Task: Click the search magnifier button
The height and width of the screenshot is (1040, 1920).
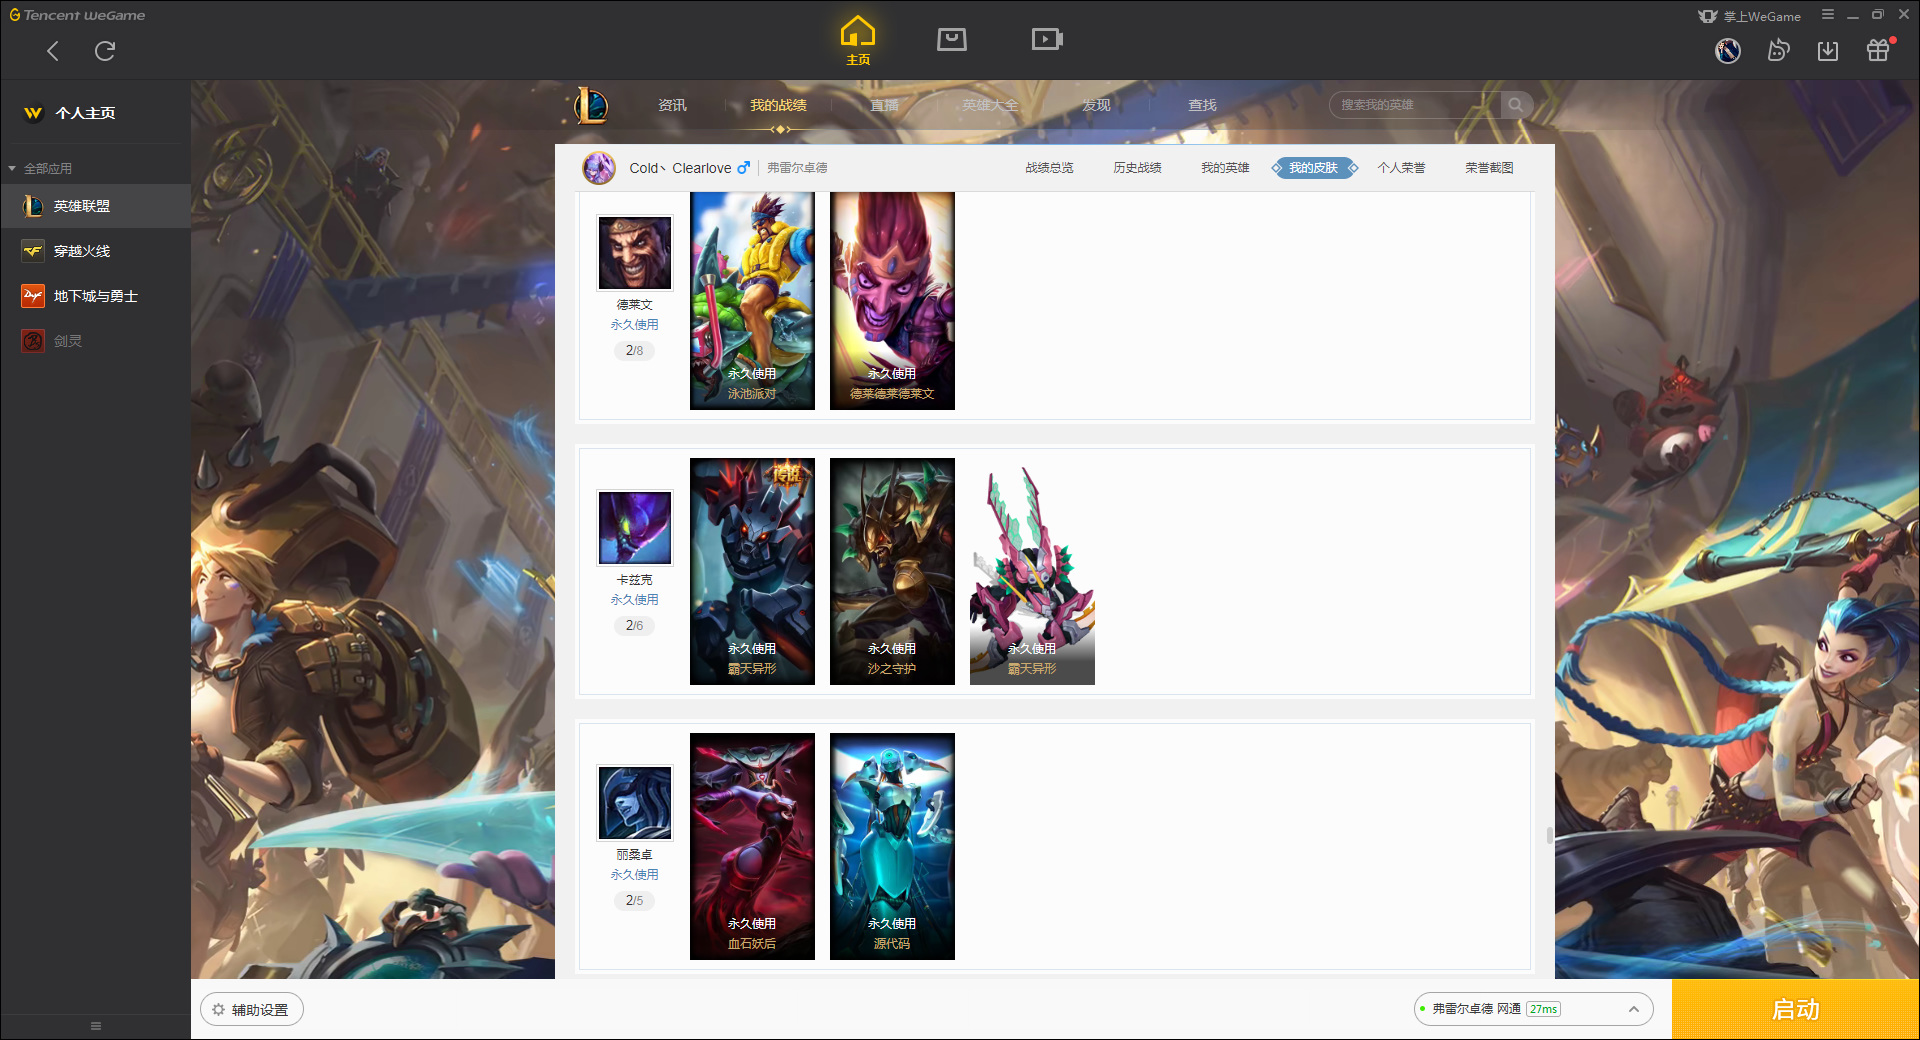Action: pos(1516,105)
